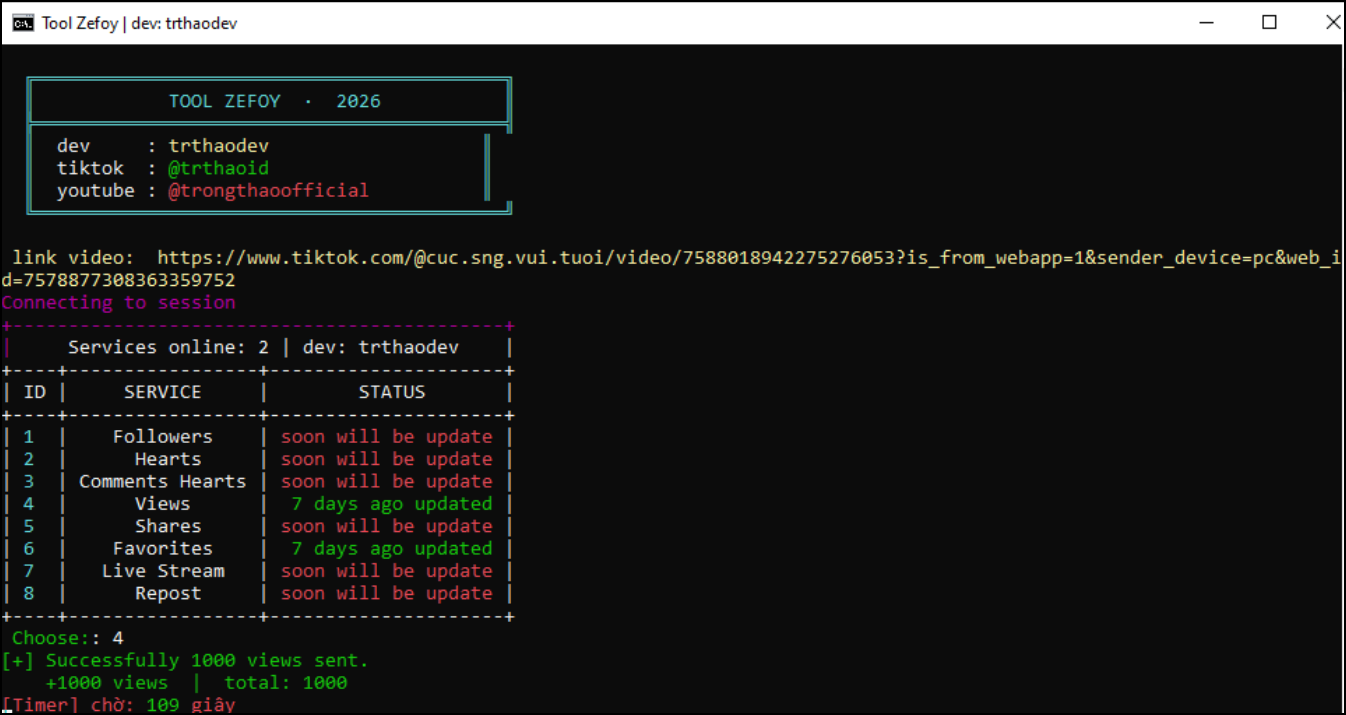Click the Repost service entry
This screenshot has height=715, width=1346.
pyautogui.click(x=168, y=593)
